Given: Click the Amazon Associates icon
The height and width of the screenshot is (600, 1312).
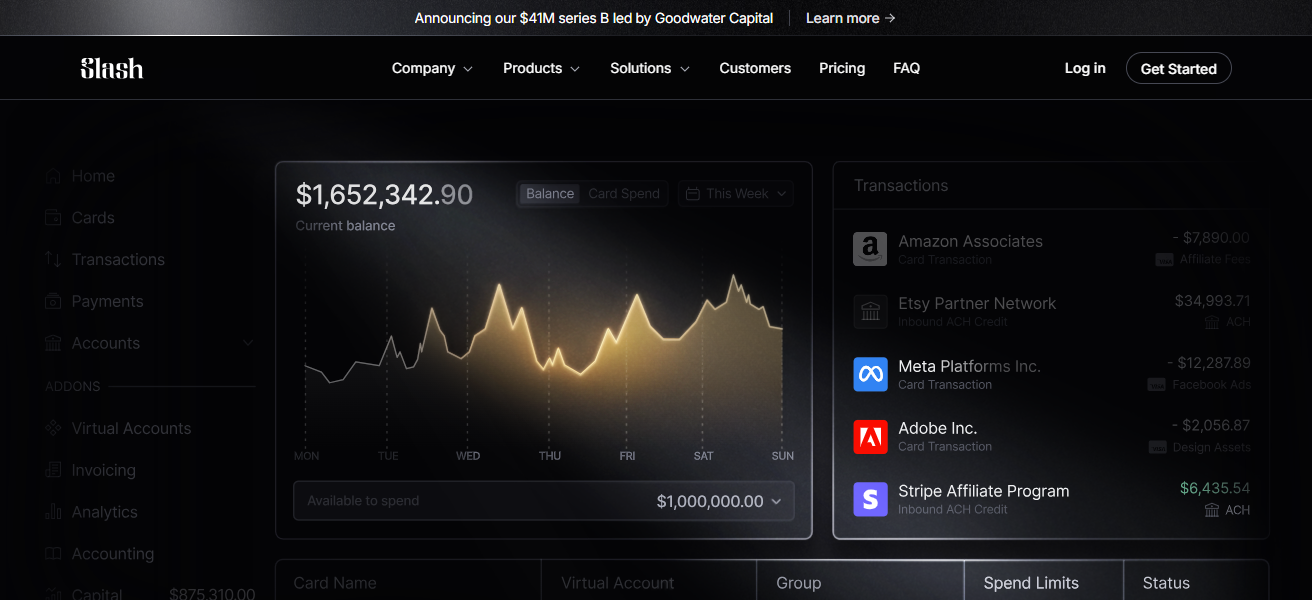Looking at the screenshot, I should tap(870, 249).
